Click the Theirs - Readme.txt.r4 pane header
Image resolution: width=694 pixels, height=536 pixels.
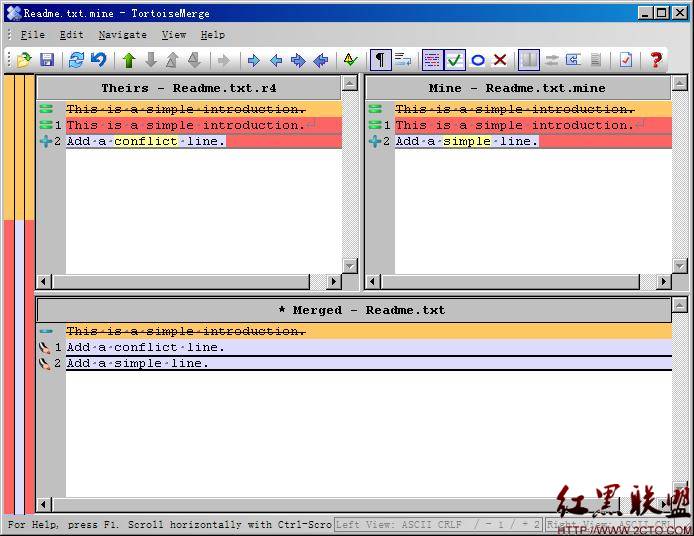point(189,88)
